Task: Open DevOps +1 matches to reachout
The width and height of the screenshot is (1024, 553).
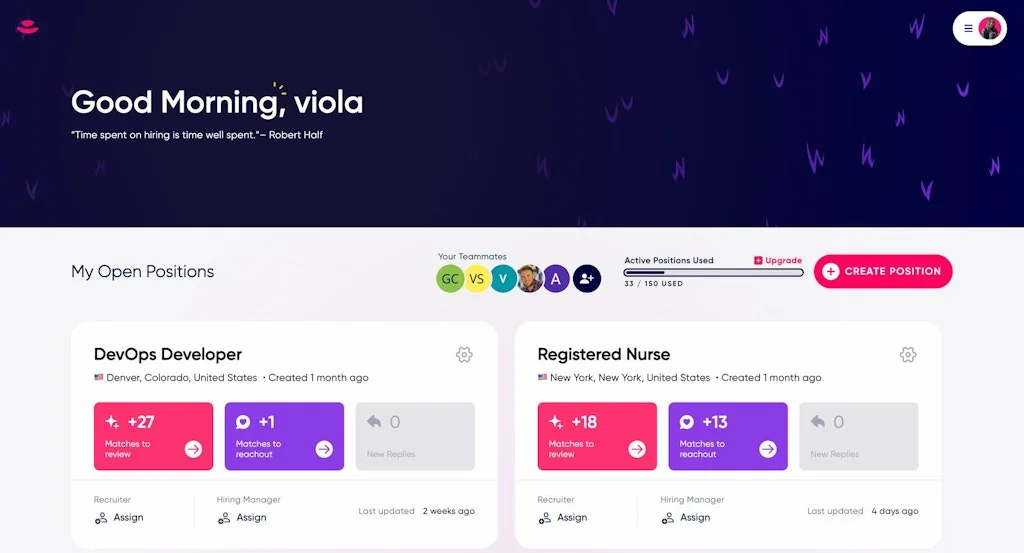Action: coord(284,436)
